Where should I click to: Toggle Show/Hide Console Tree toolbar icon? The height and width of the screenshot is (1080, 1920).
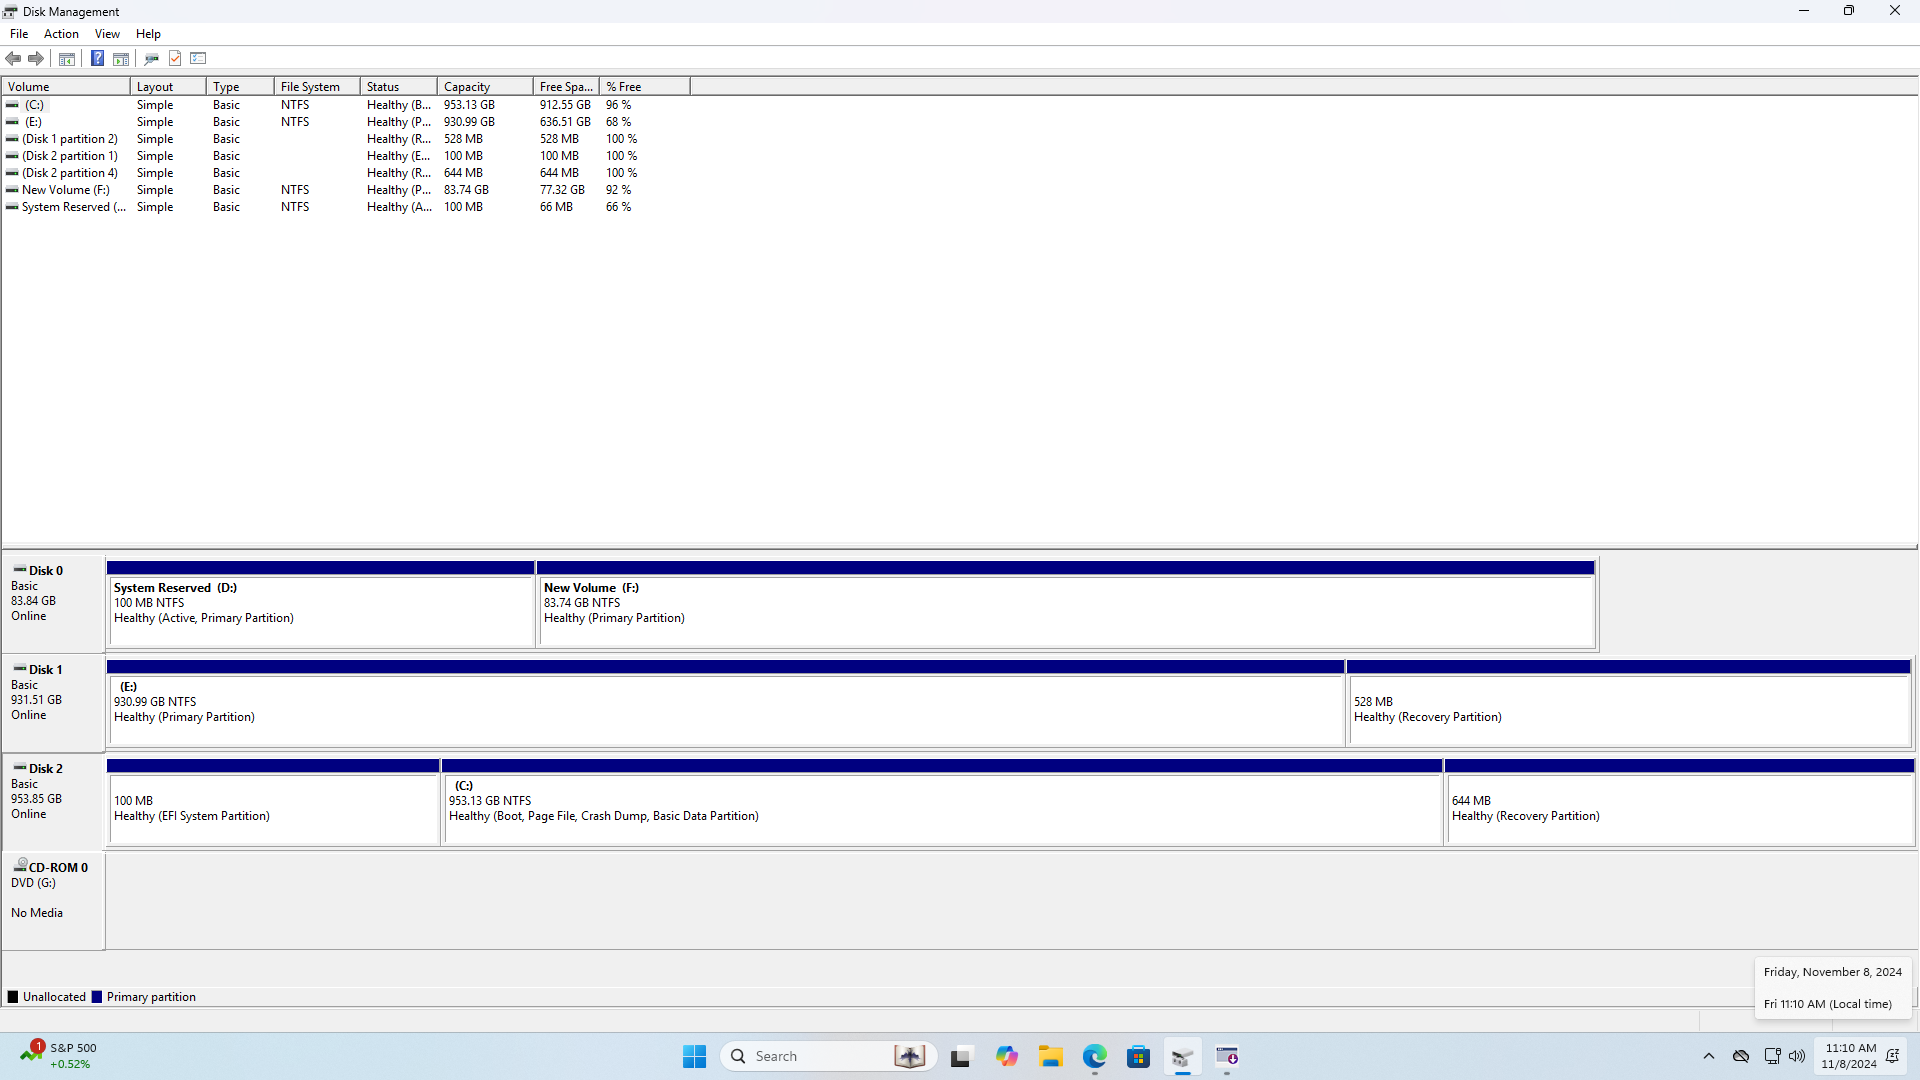point(67,58)
